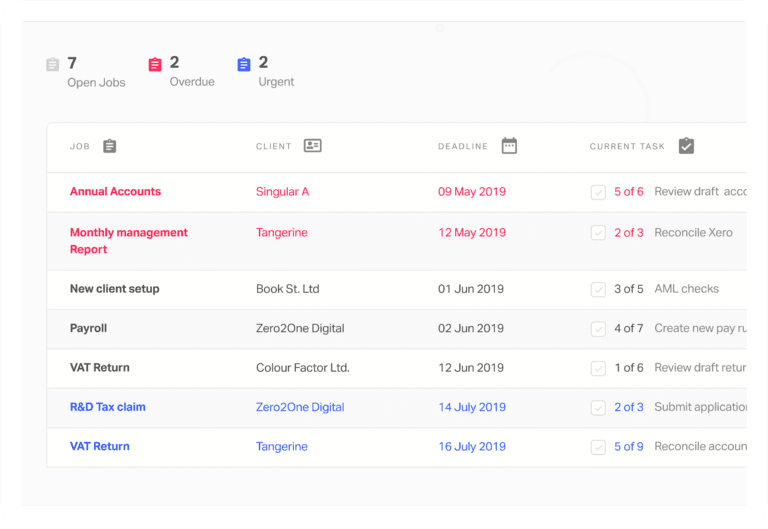Click the checked clipboard icon beside CURRENT TASK

(x=686, y=145)
